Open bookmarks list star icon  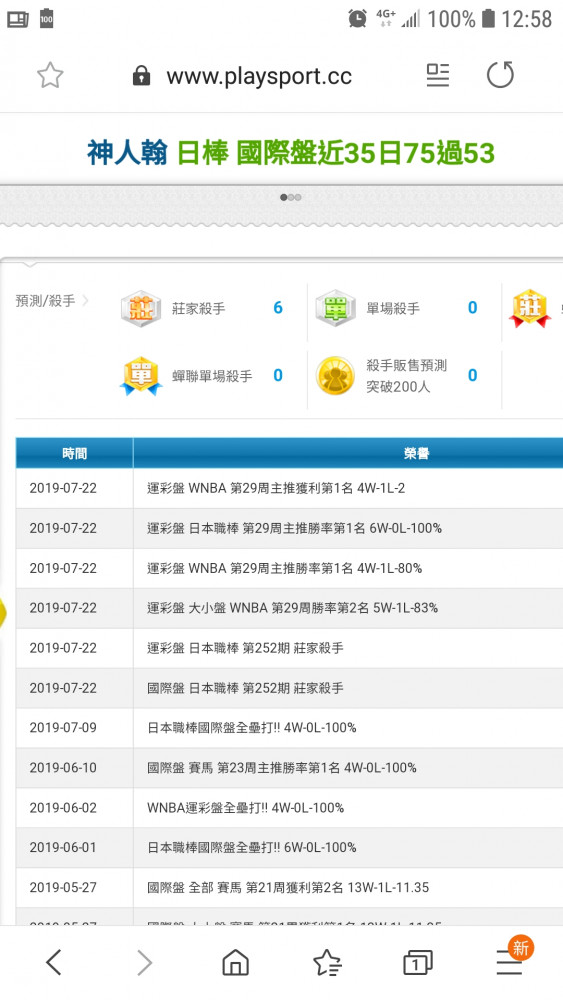click(327, 962)
